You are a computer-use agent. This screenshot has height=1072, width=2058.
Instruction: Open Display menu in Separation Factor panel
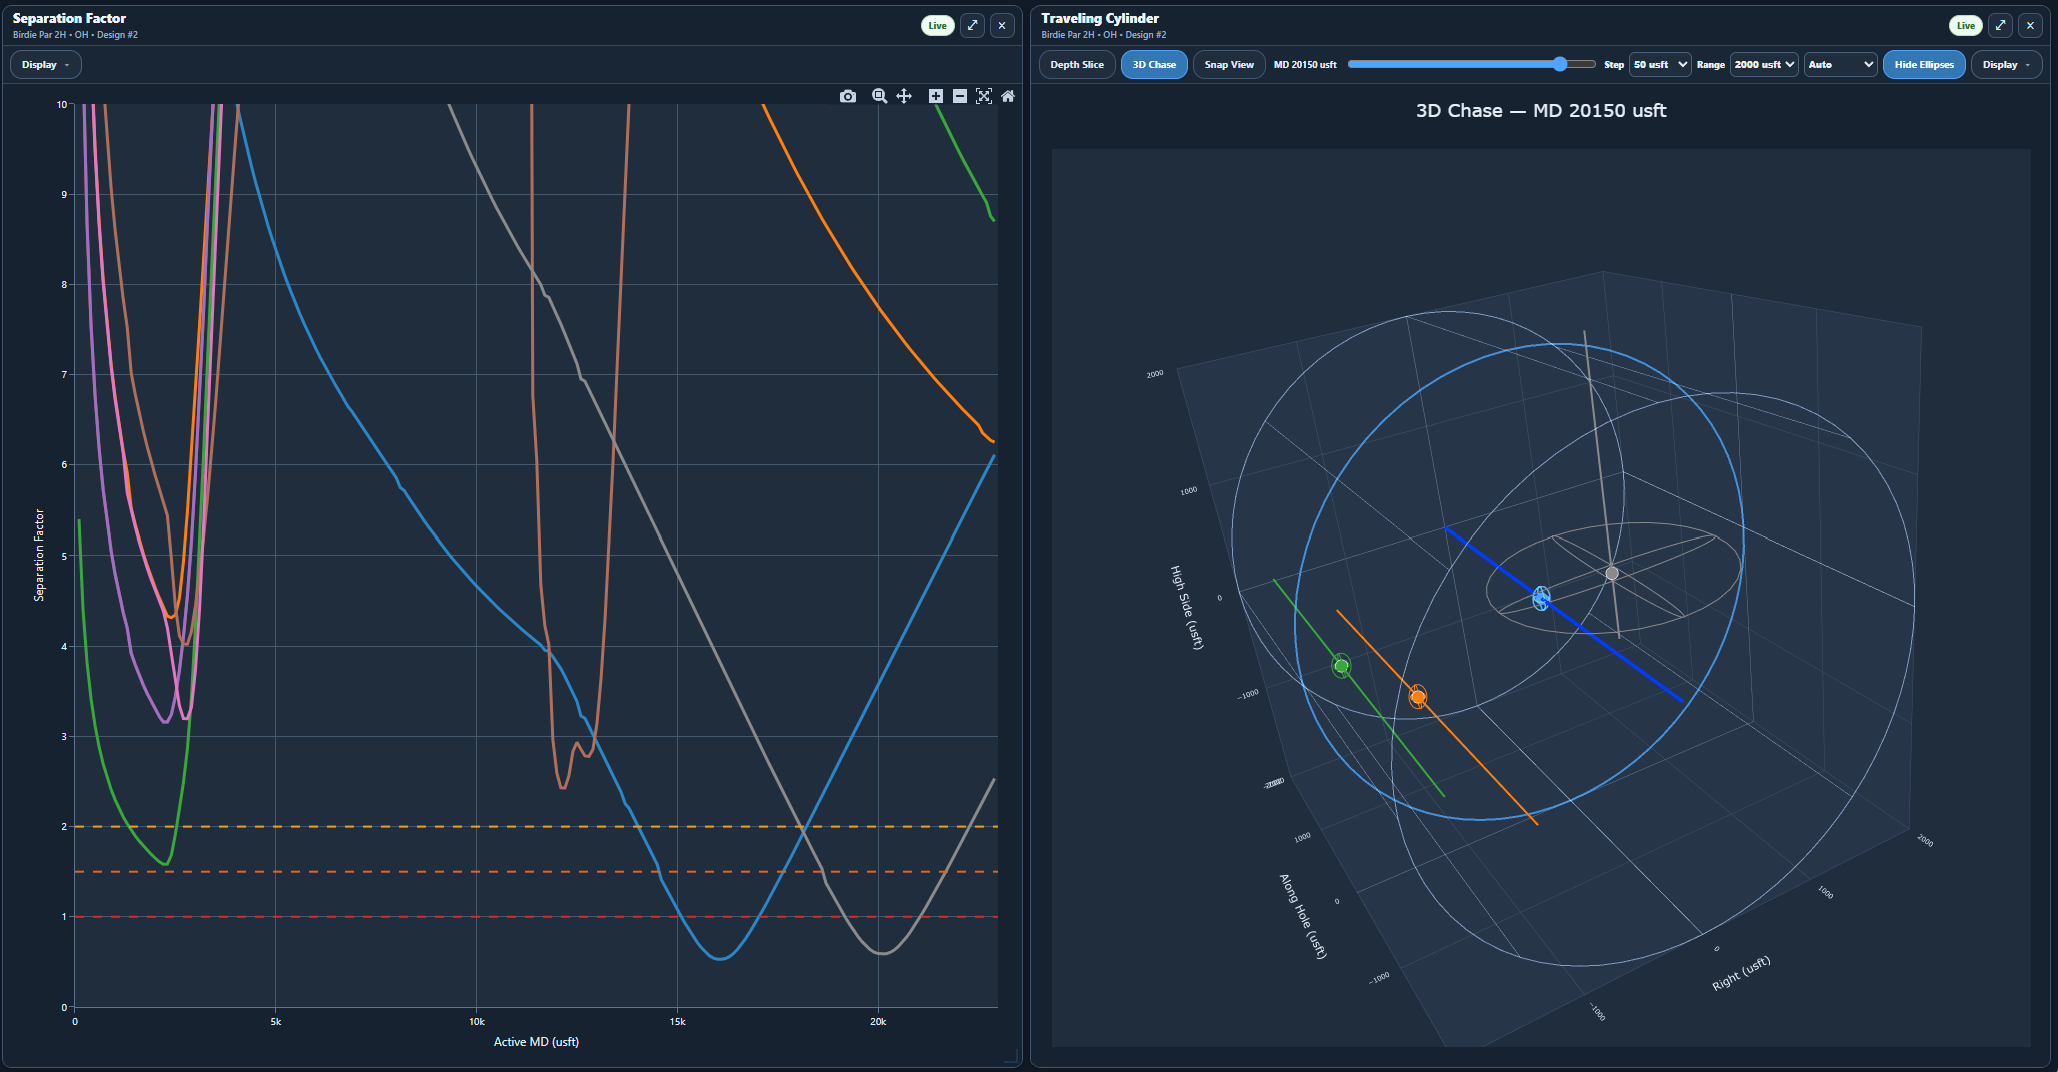pos(46,65)
